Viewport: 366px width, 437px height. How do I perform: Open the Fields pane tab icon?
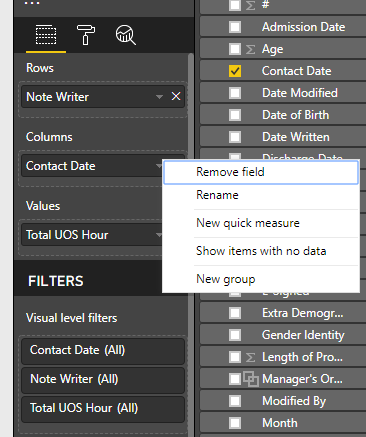tap(46, 35)
